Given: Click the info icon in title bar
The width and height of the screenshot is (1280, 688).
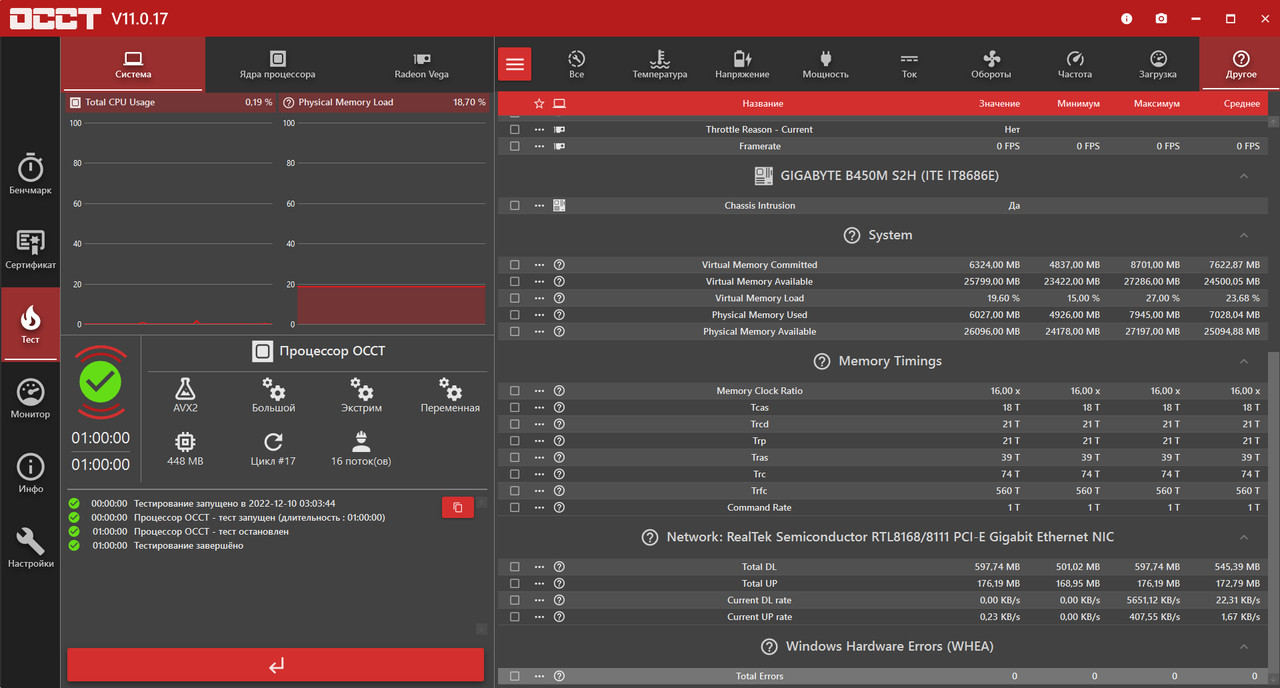Looking at the screenshot, I should click(x=1127, y=18).
